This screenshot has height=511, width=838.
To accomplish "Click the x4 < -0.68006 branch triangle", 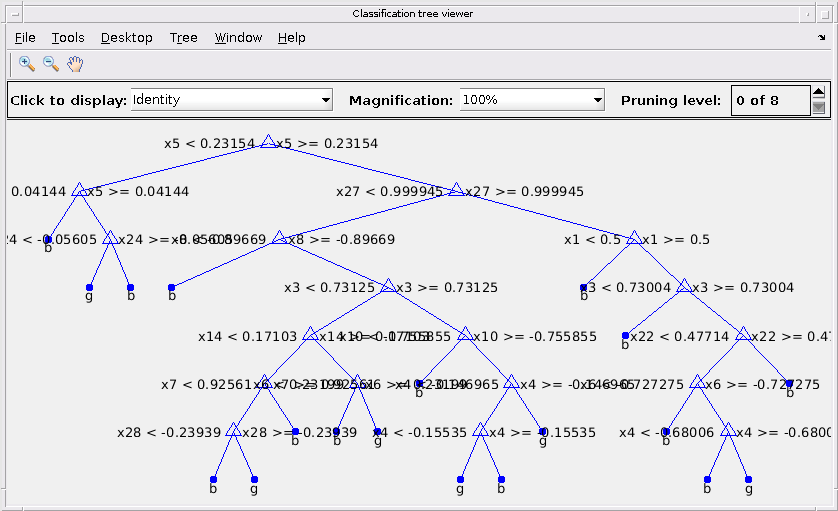I will click(x=728, y=430).
